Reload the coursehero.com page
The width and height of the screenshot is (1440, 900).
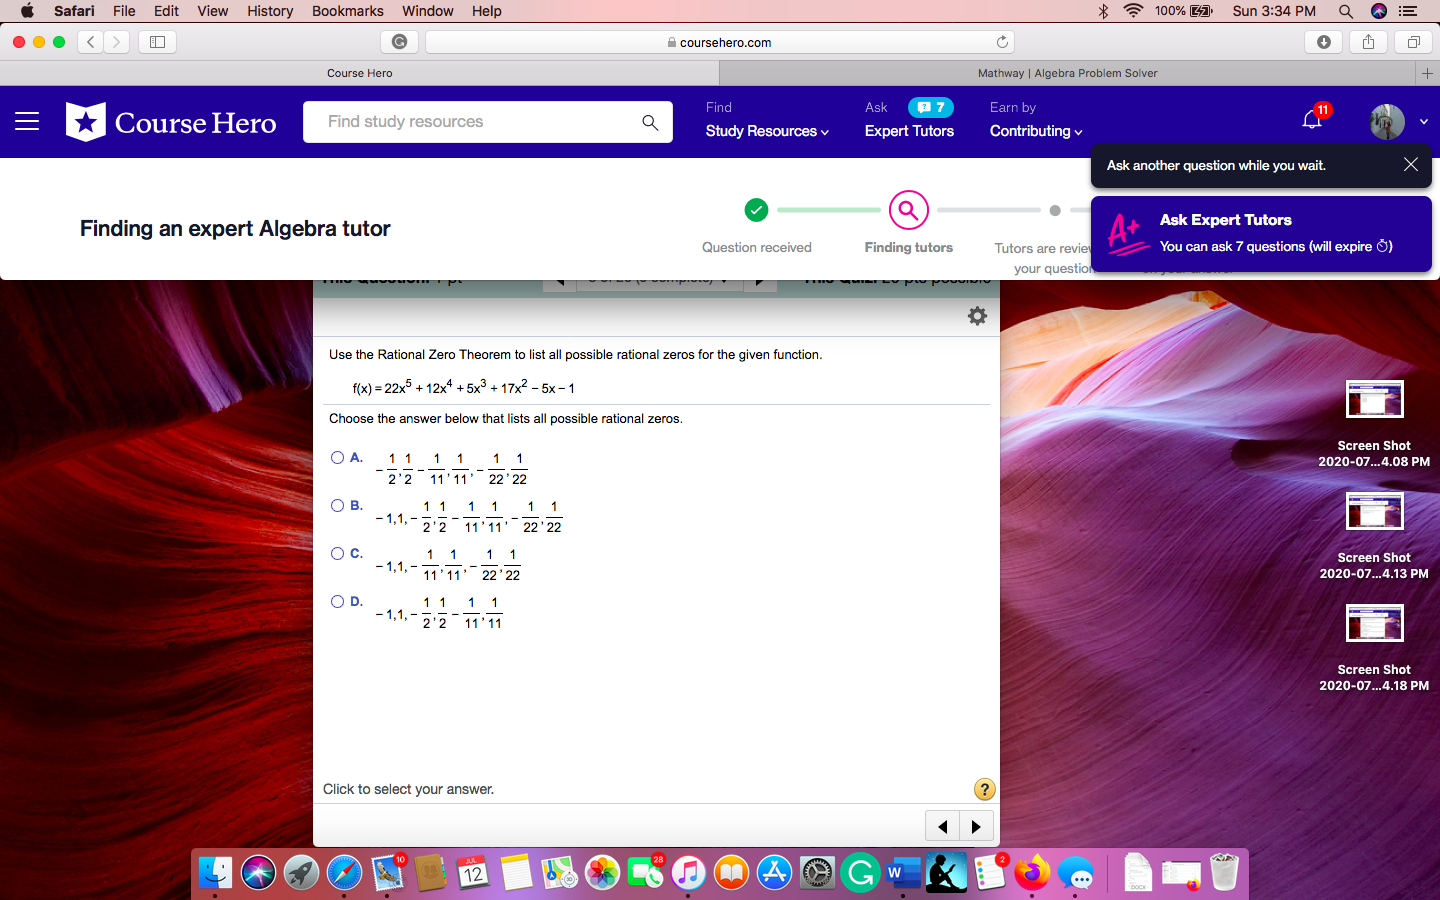[1002, 42]
